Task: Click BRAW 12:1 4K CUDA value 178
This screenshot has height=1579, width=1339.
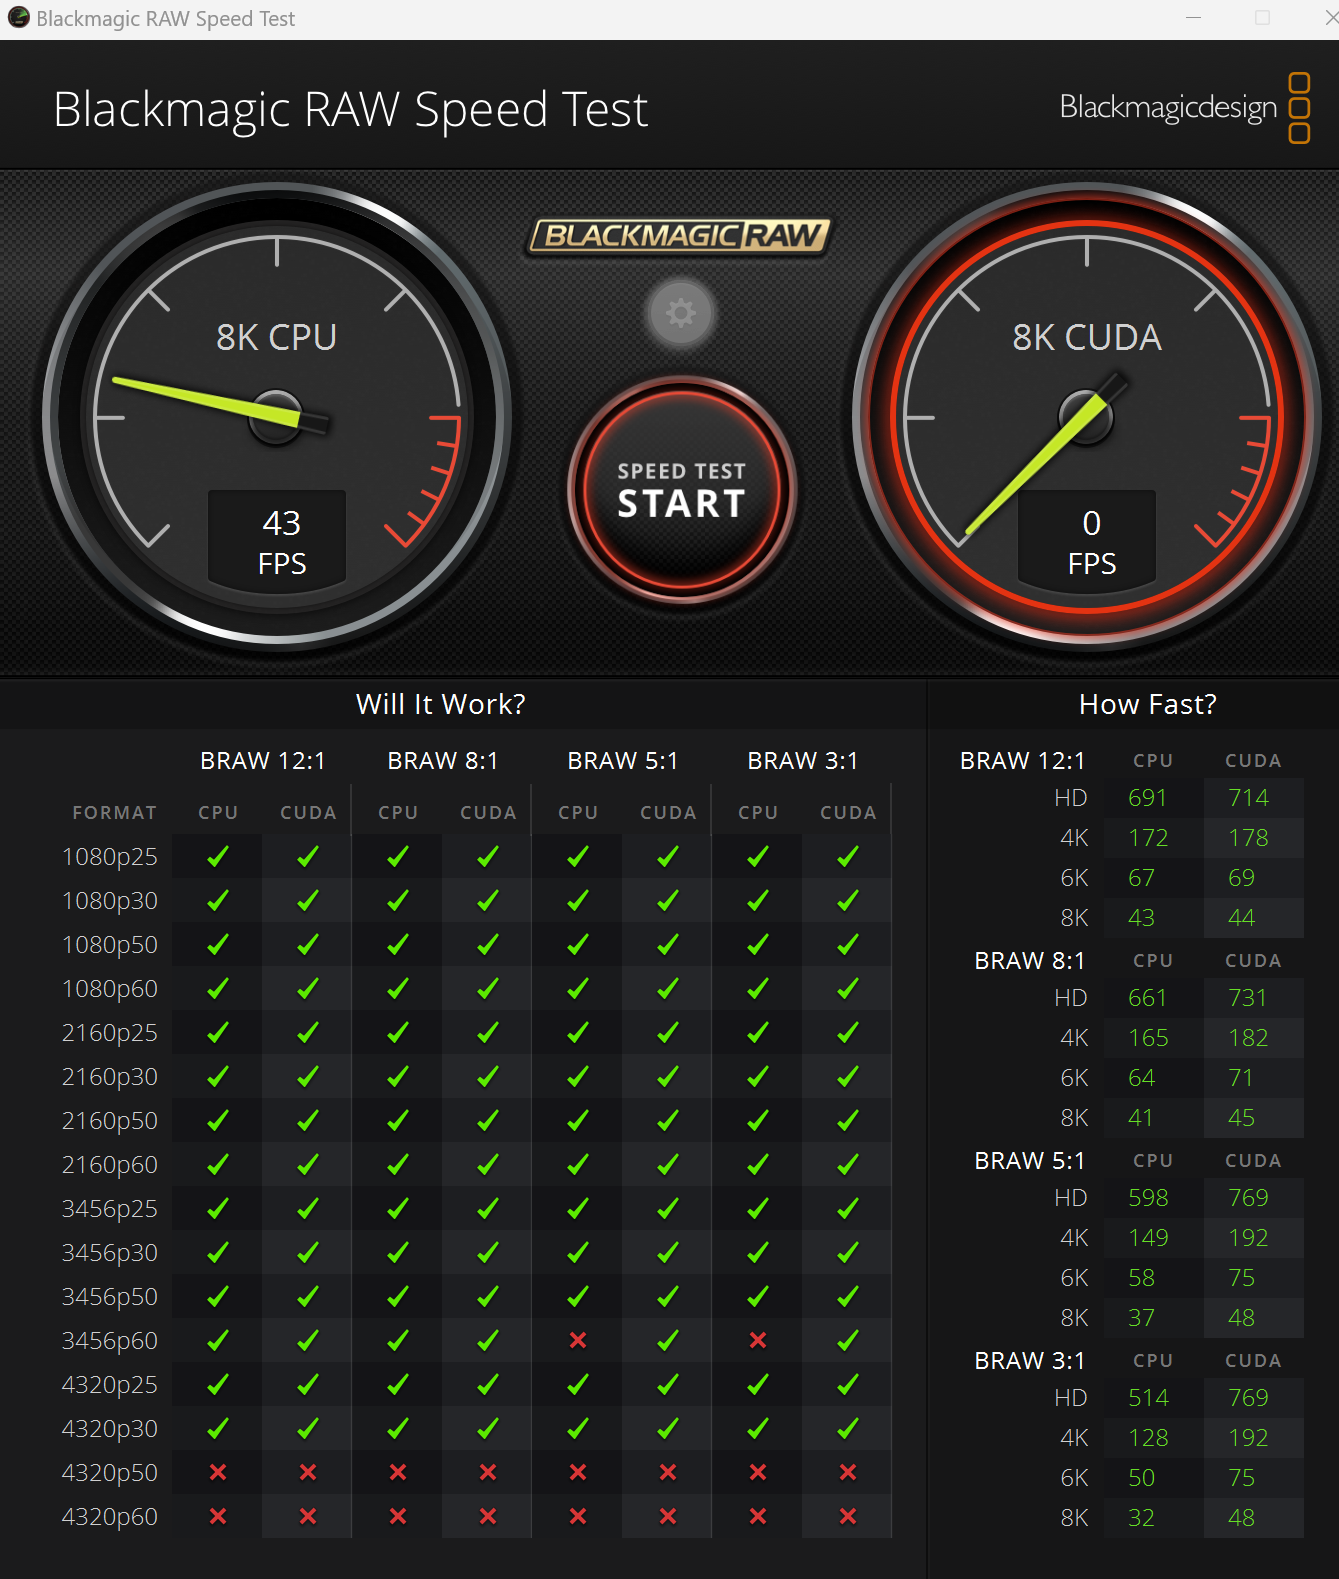Action: click(x=1248, y=838)
